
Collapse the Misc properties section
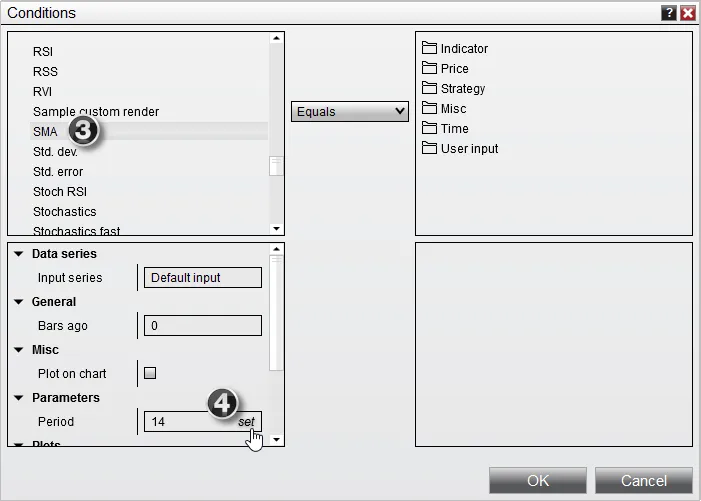point(18,349)
